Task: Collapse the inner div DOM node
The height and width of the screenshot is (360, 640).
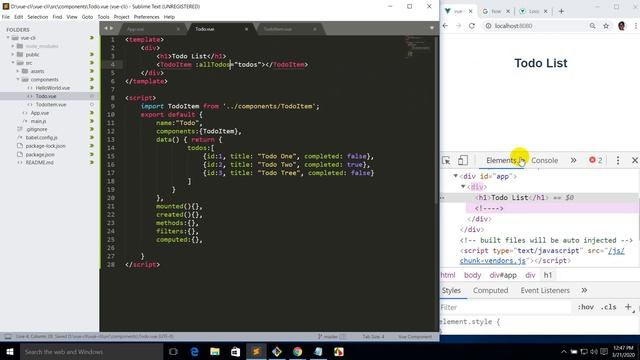Action: [x=463, y=187]
